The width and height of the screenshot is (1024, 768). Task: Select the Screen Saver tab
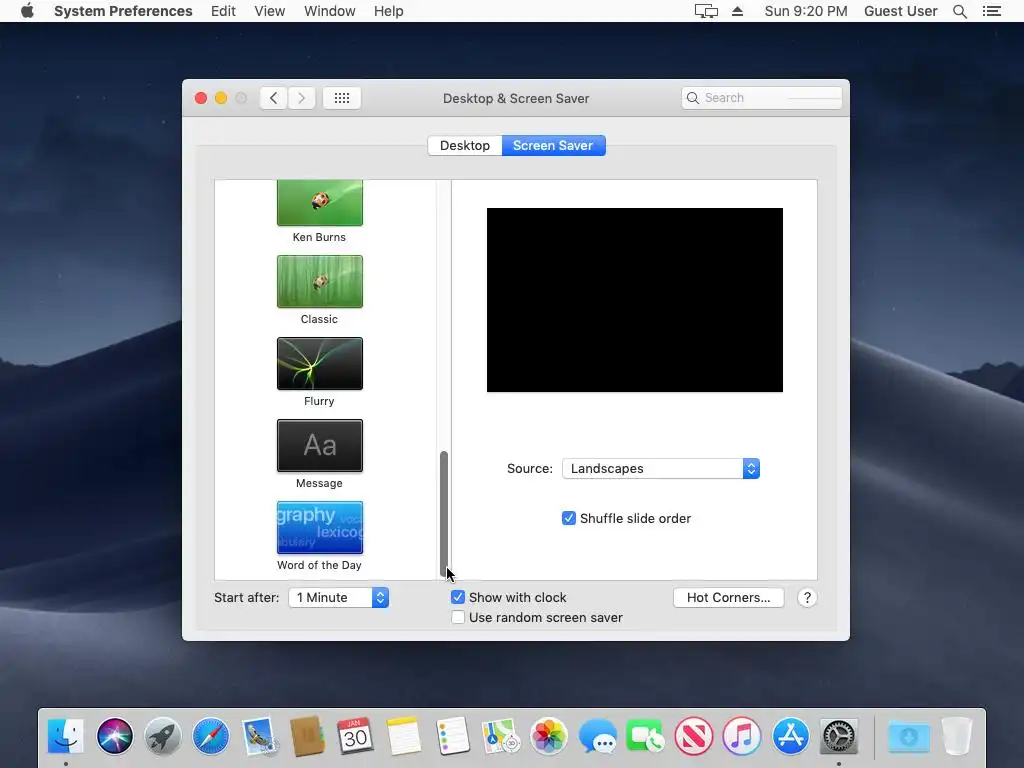click(x=553, y=145)
